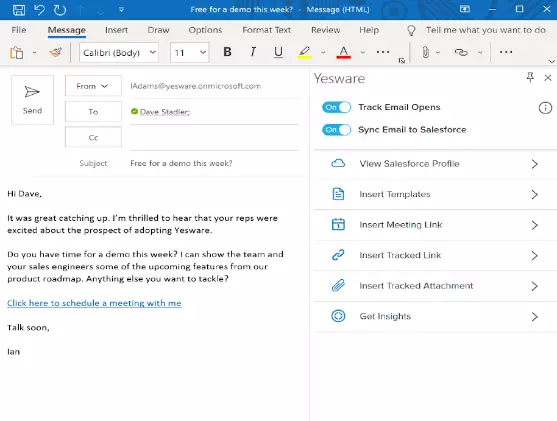
Task: Open the Help tab
Action: point(369,30)
